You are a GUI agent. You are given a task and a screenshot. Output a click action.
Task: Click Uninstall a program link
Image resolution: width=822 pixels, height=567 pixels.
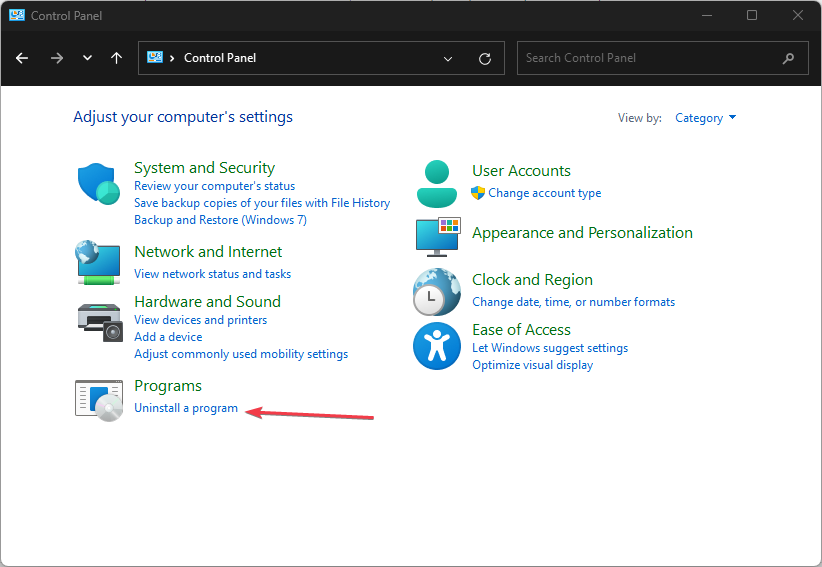pos(186,408)
